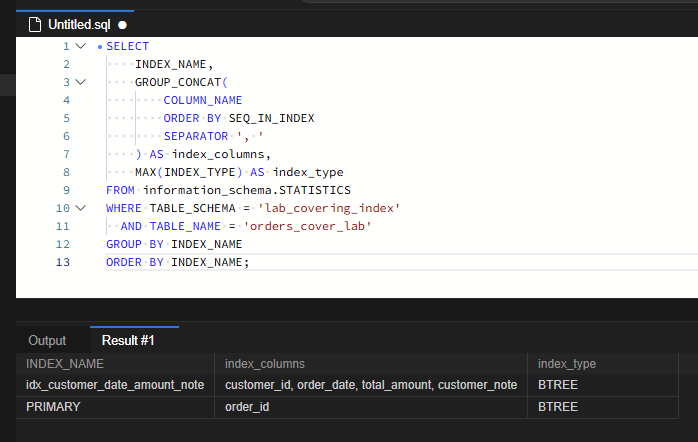Select the Untitled.sql editor tab
This screenshot has height=442, width=698.
75,24
